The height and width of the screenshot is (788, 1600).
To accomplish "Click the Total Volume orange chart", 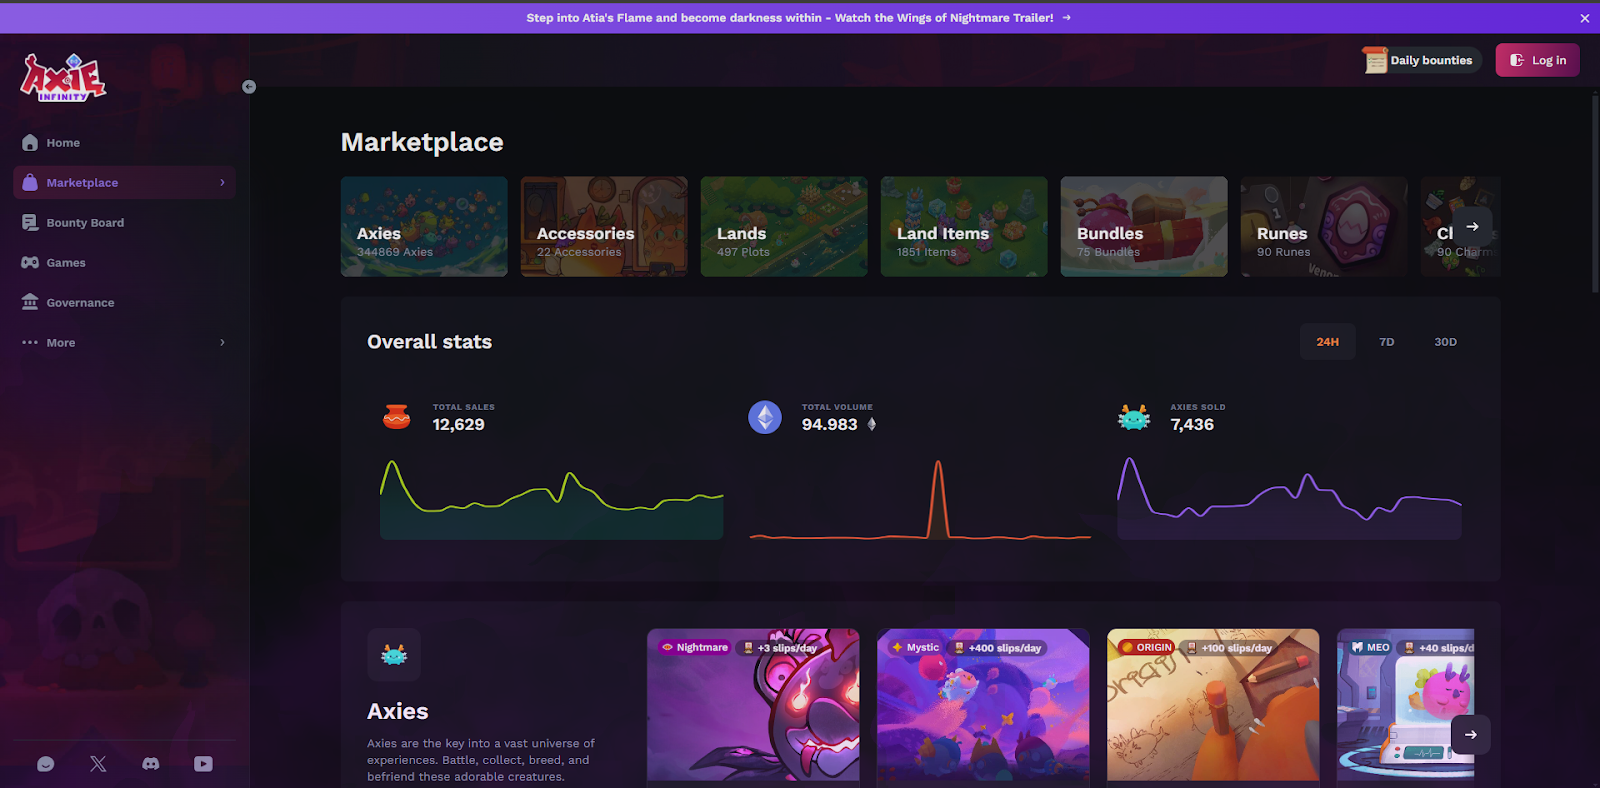I will click(920, 499).
